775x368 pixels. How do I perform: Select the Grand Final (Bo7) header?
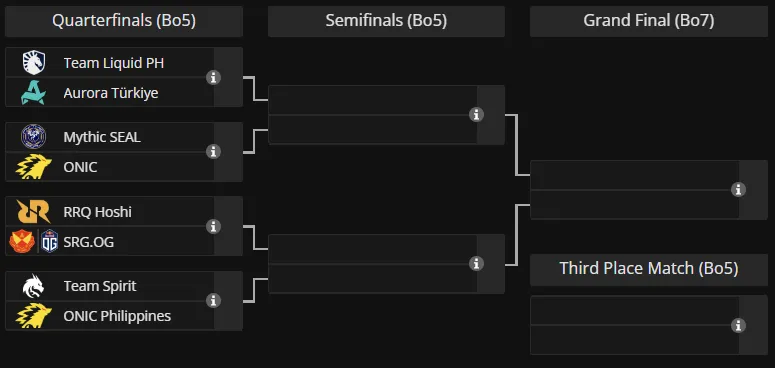[x=648, y=21]
